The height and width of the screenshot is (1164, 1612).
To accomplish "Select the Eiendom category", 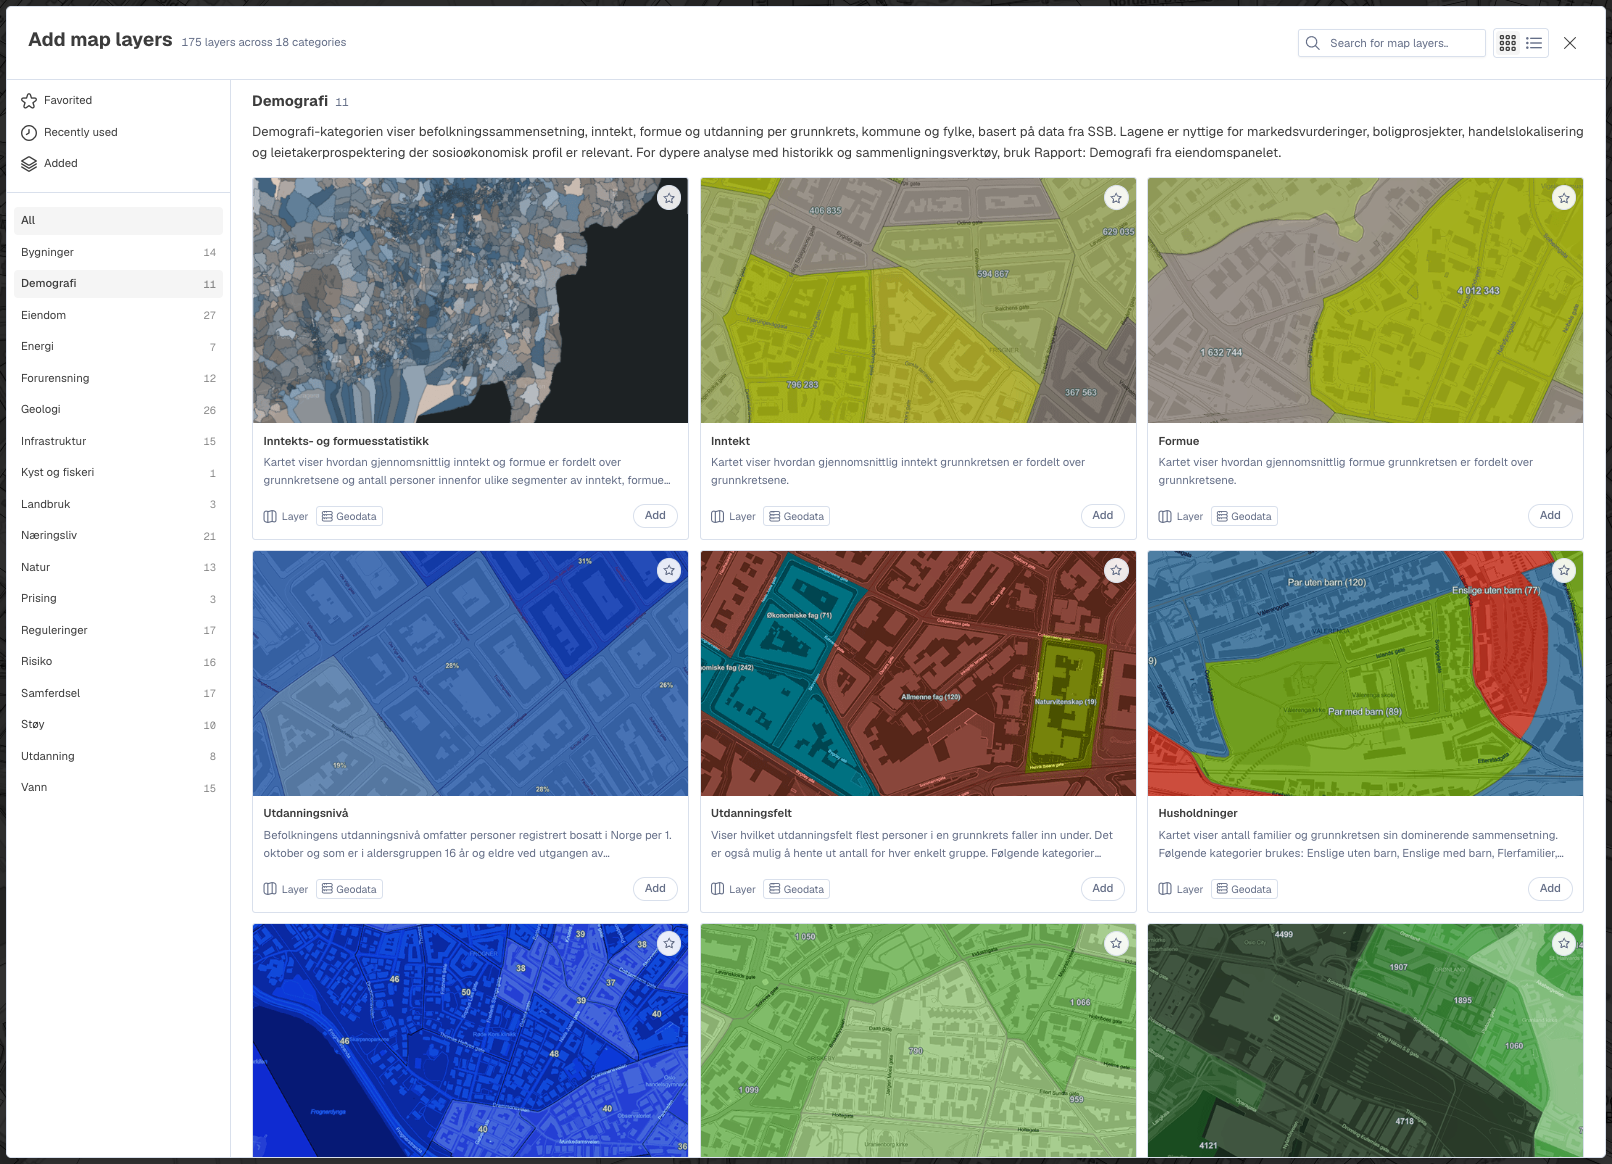I will (118, 315).
